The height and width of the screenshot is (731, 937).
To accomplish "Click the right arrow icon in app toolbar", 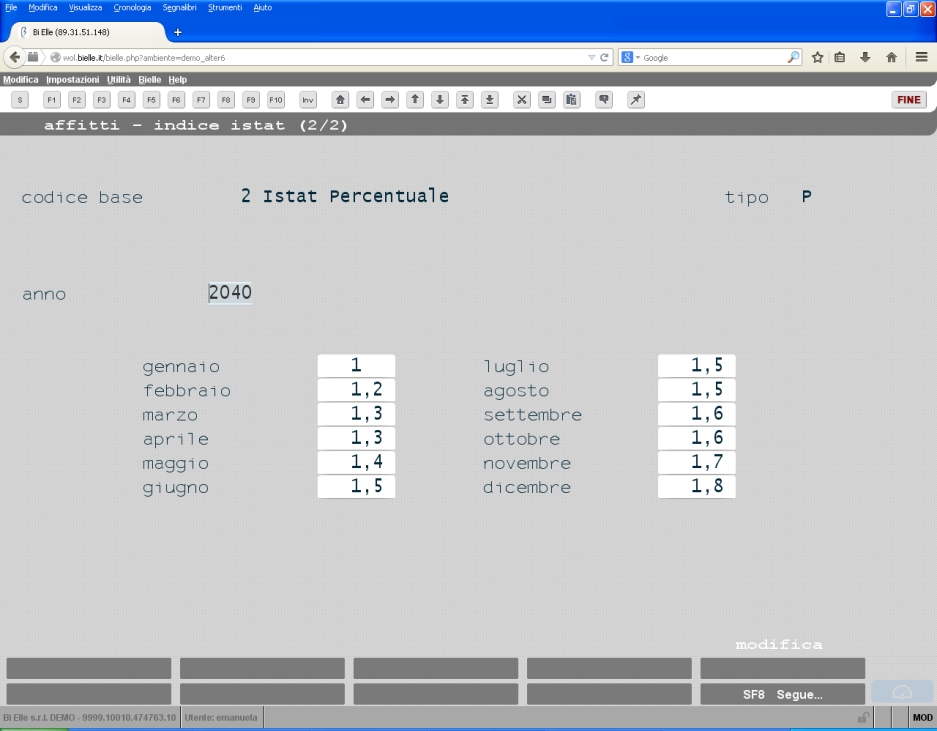I will (x=390, y=100).
